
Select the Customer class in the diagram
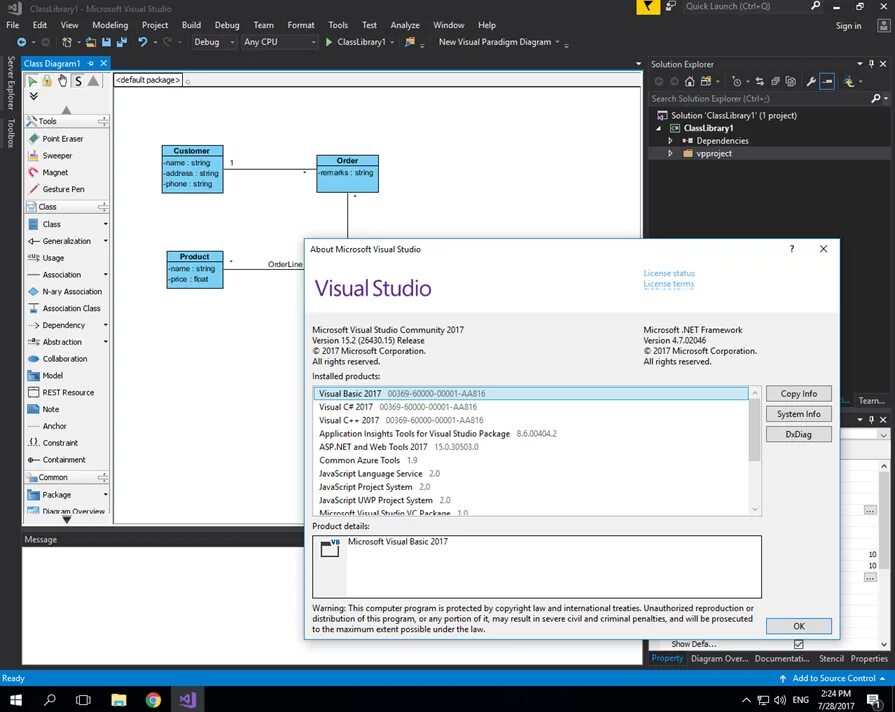(192, 169)
